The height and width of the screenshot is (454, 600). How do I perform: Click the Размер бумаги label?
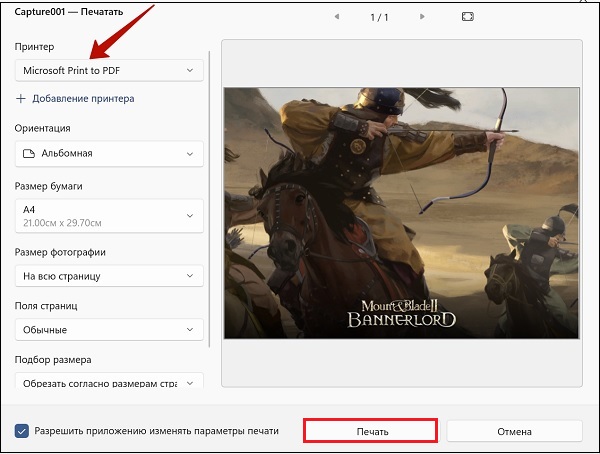[x=49, y=186]
